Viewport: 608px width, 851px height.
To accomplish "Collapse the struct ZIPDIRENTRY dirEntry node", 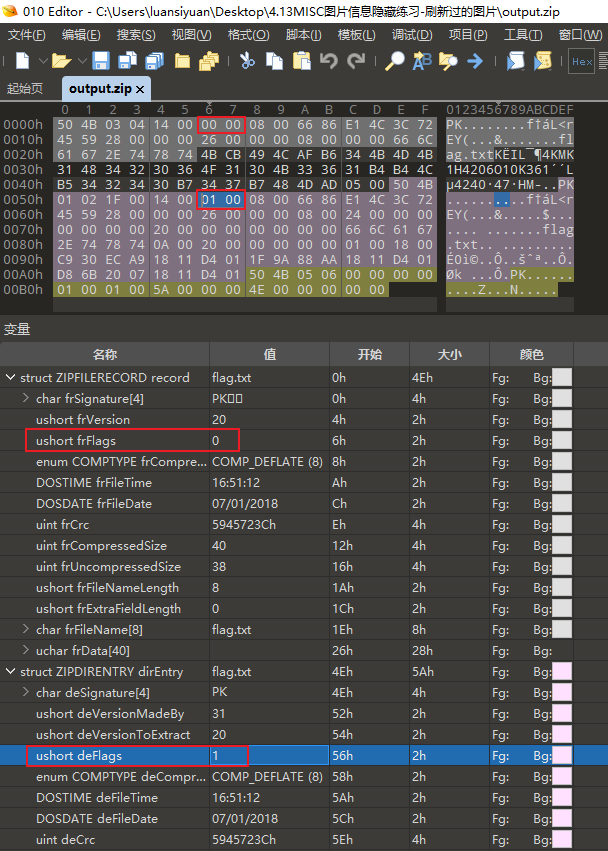I will tap(11, 672).
